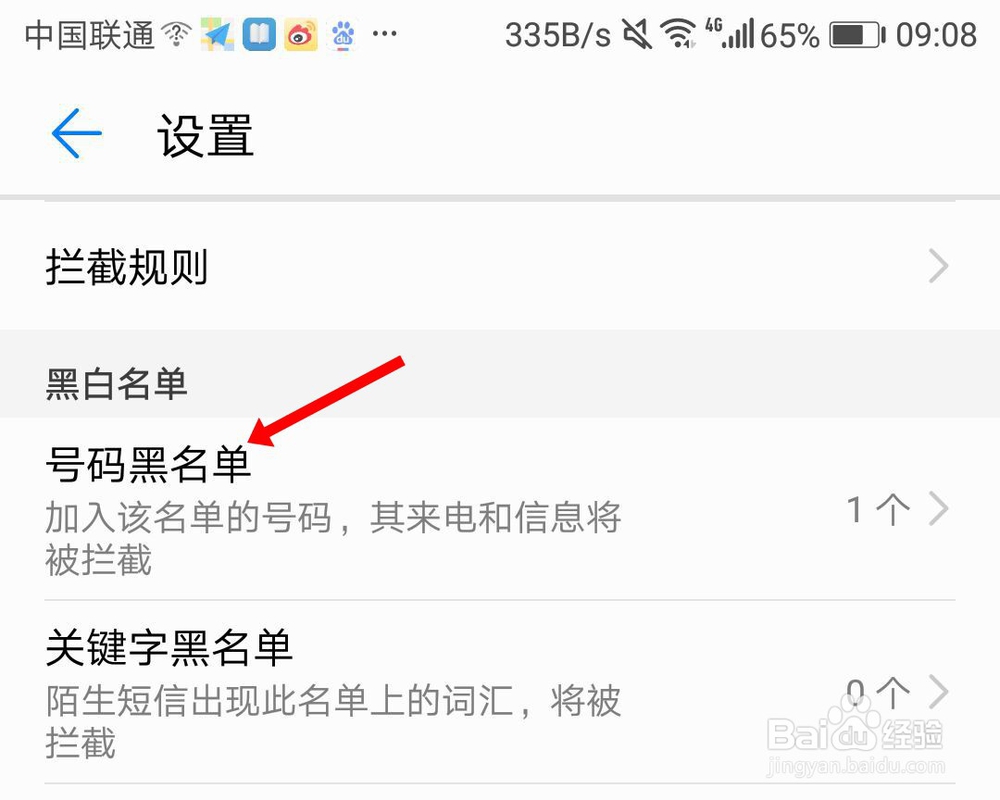Tap the 4G signal strength icon

[730, 33]
